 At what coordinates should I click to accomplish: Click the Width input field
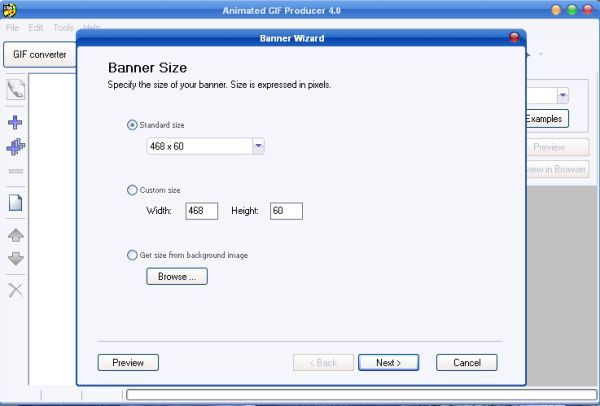click(202, 211)
